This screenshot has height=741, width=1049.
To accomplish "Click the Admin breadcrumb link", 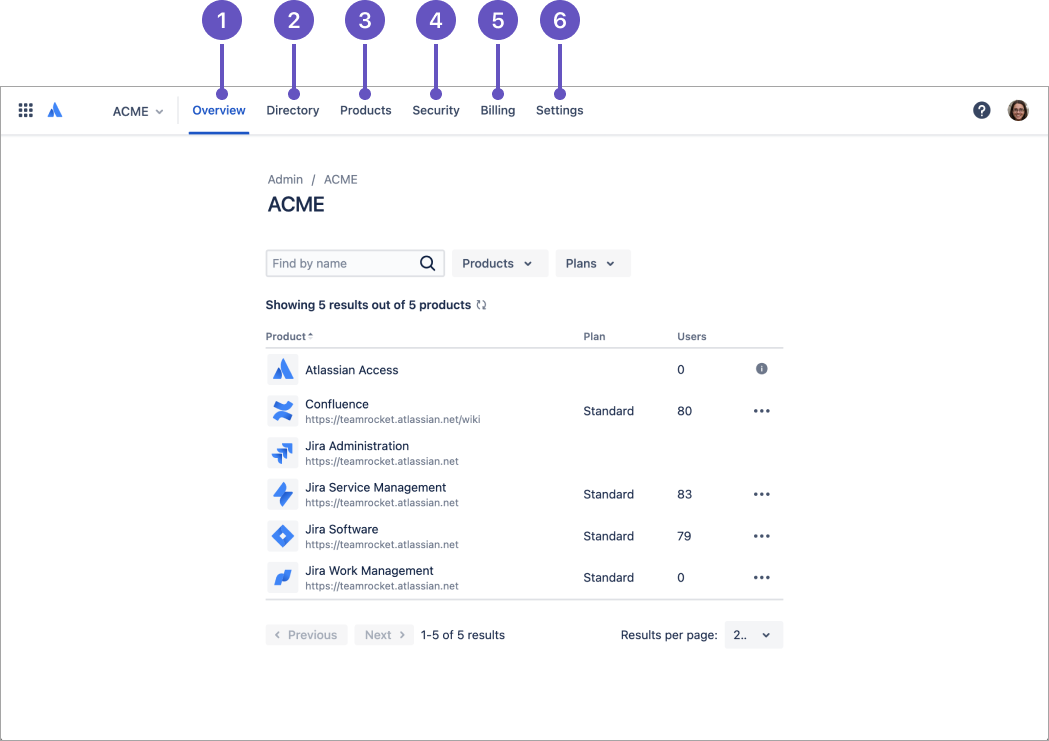I will (x=285, y=179).
